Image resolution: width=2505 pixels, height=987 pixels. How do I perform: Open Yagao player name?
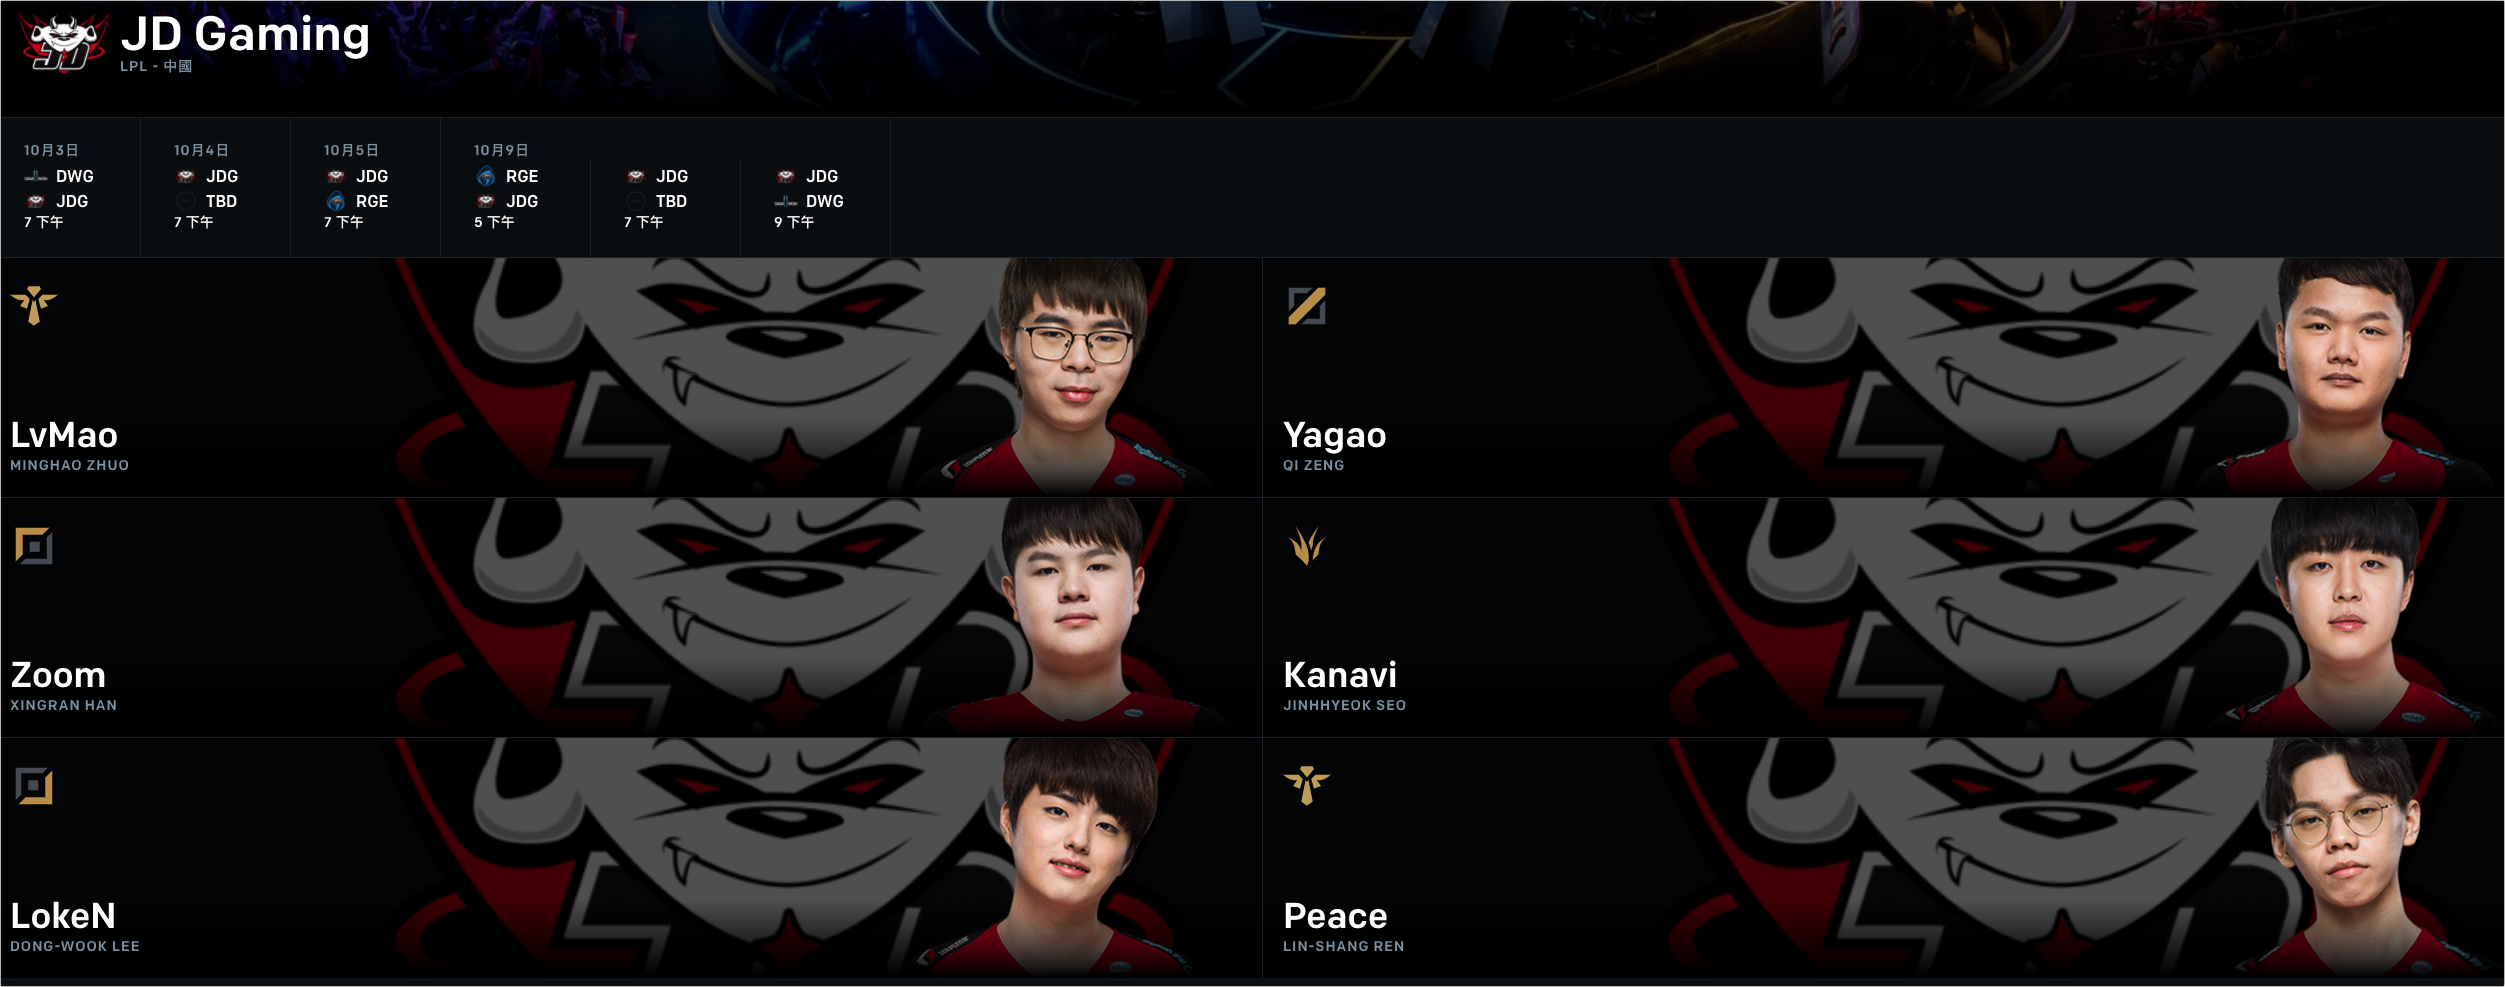[1335, 435]
